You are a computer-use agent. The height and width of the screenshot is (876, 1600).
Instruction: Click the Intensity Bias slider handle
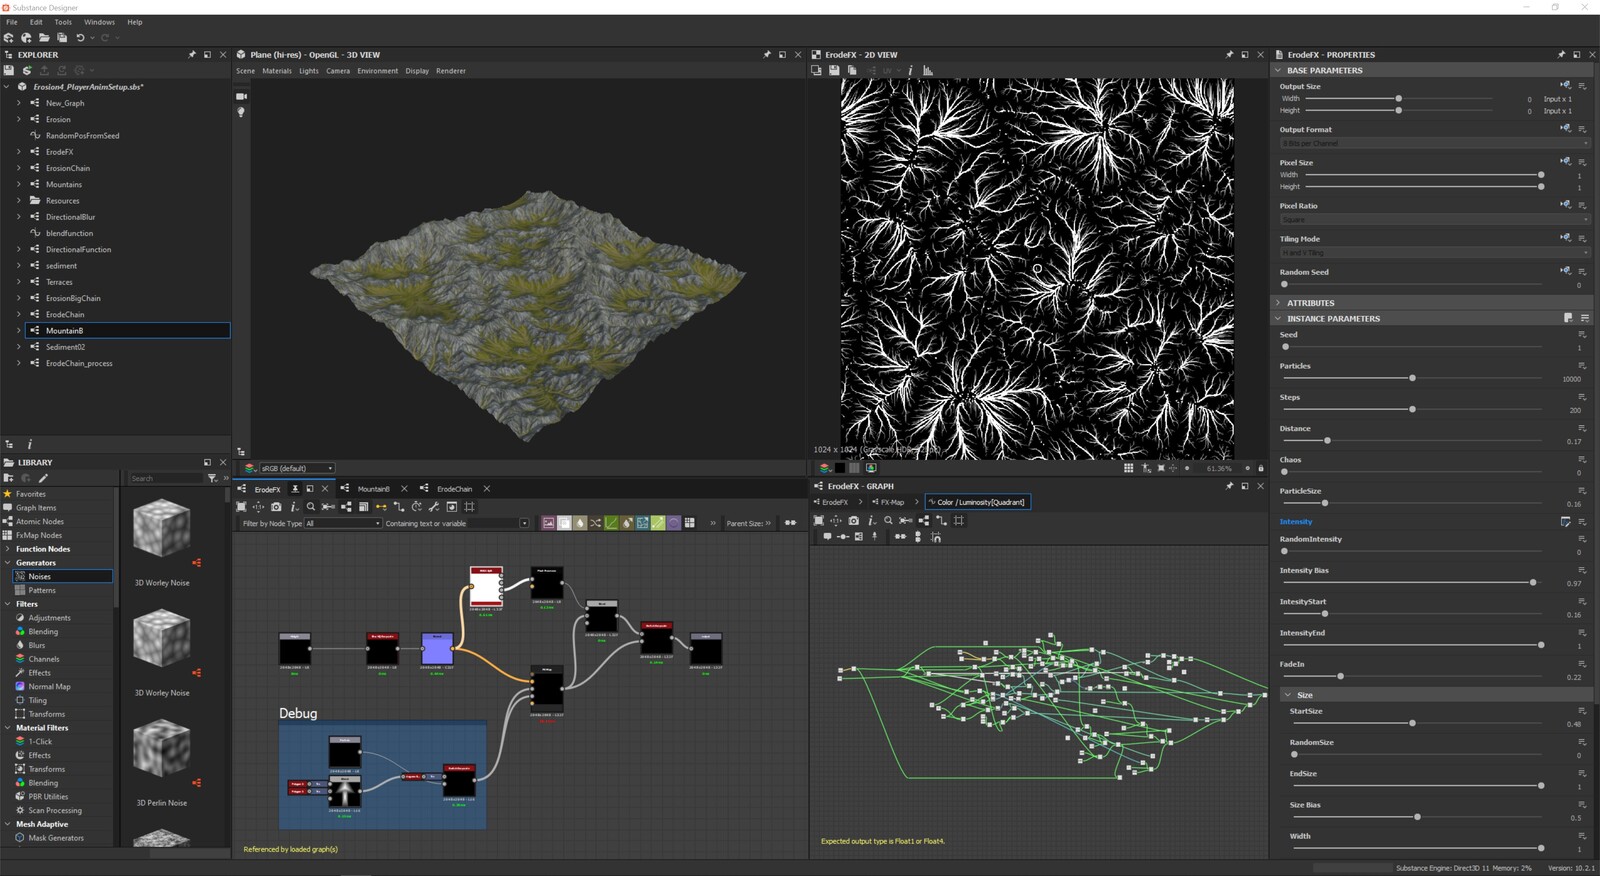tap(1533, 582)
